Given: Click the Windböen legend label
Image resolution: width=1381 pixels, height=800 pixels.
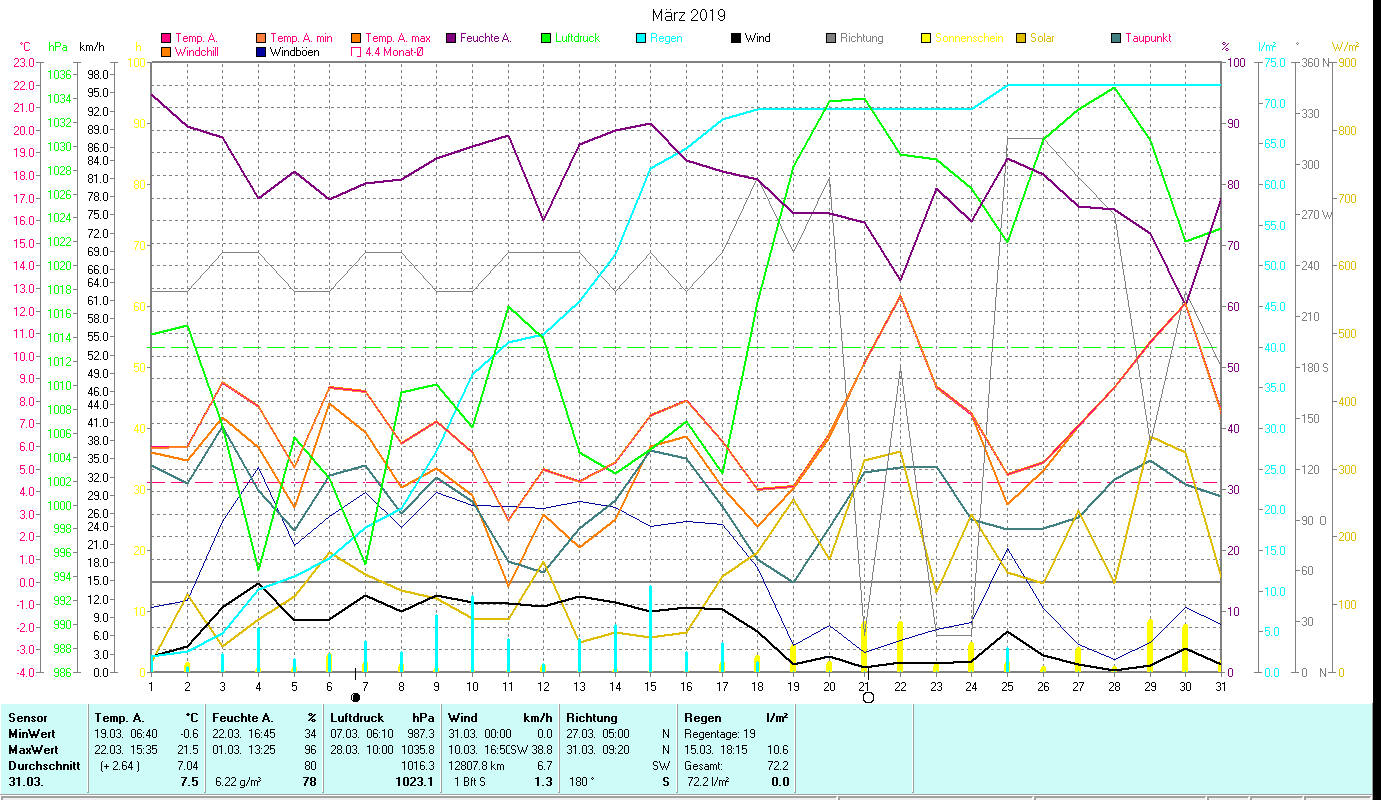Looking at the screenshot, I should (x=295, y=51).
